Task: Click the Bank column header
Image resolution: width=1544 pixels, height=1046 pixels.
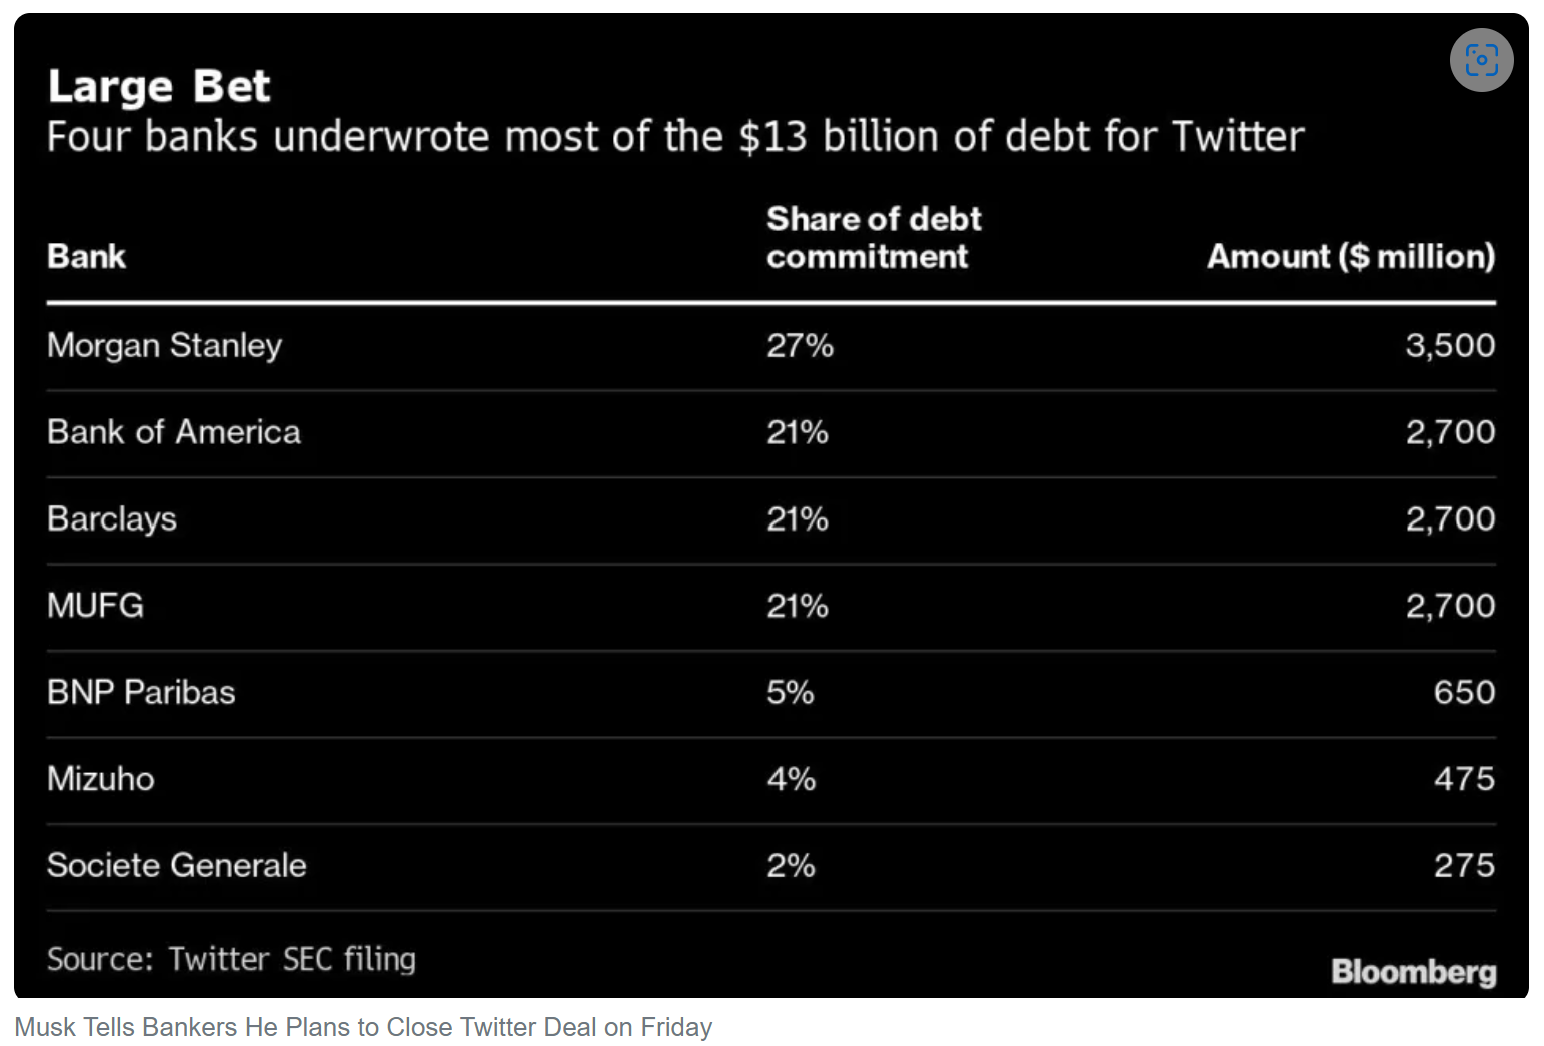Action: click(87, 257)
